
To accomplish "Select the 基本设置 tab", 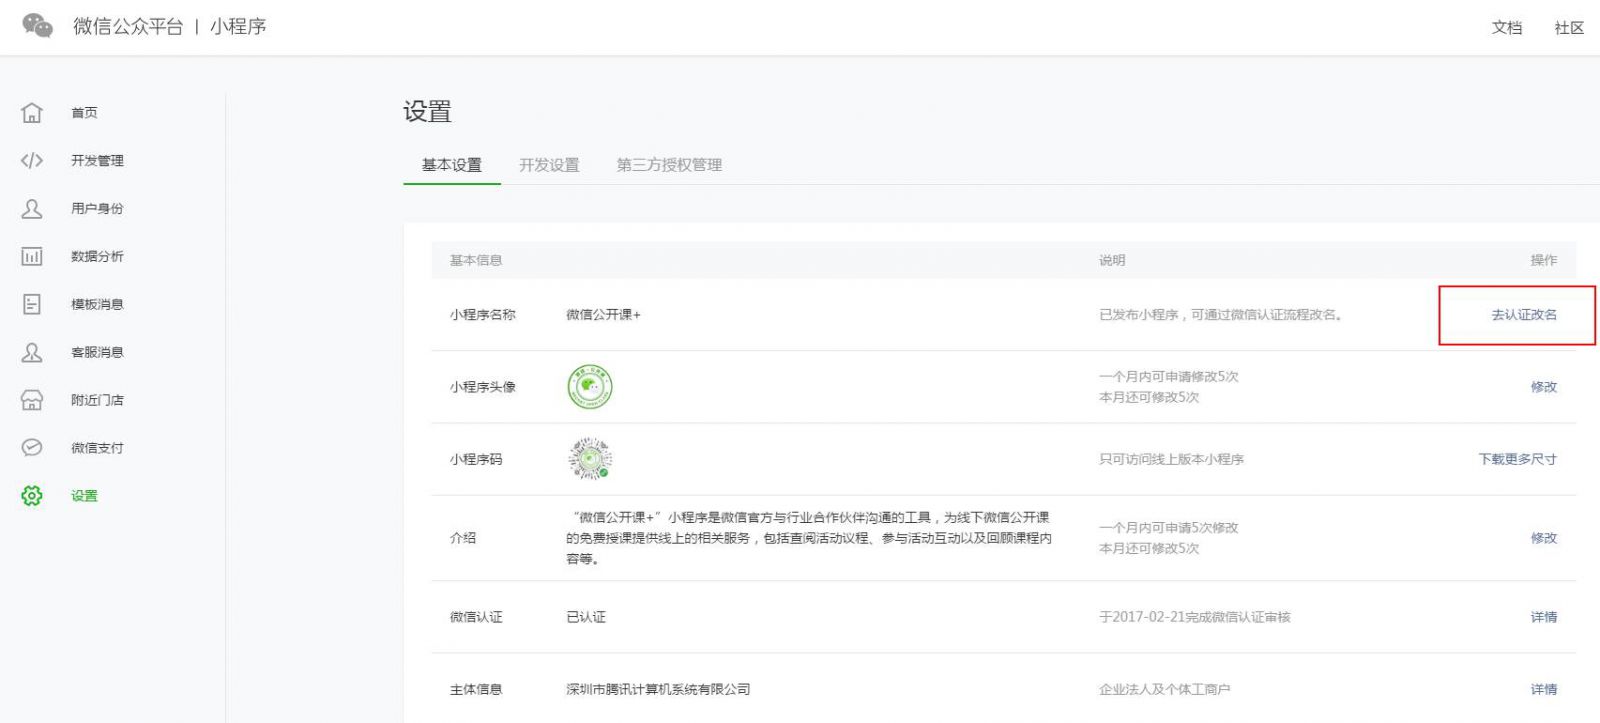I will click(451, 164).
